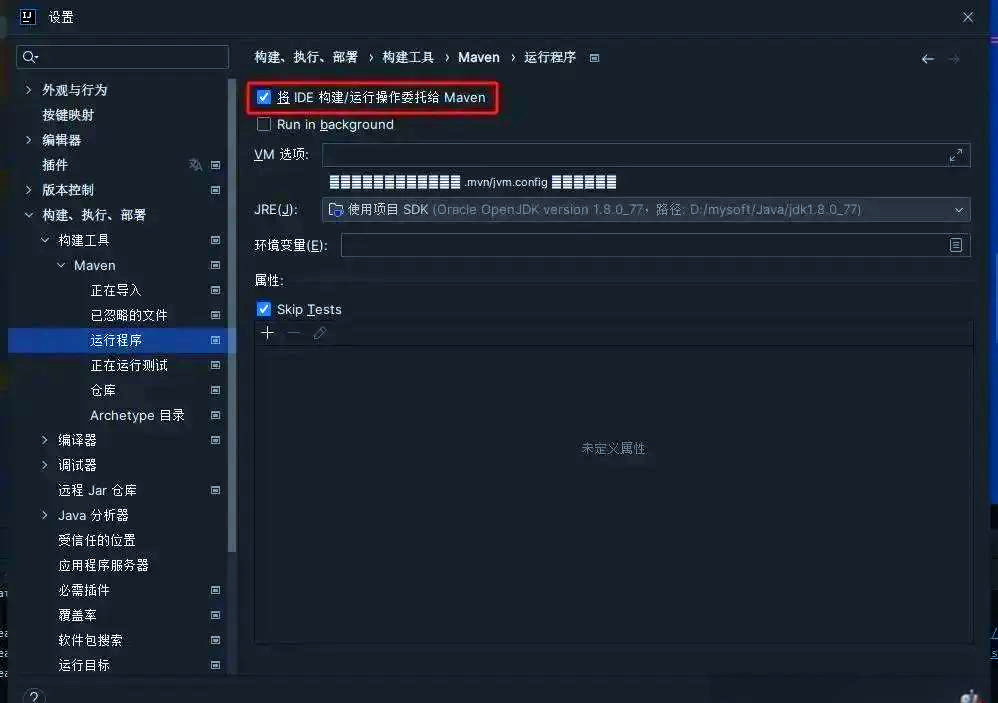Expand the 调试器 tree node
This screenshot has height=703, width=998.
[x=45, y=465]
